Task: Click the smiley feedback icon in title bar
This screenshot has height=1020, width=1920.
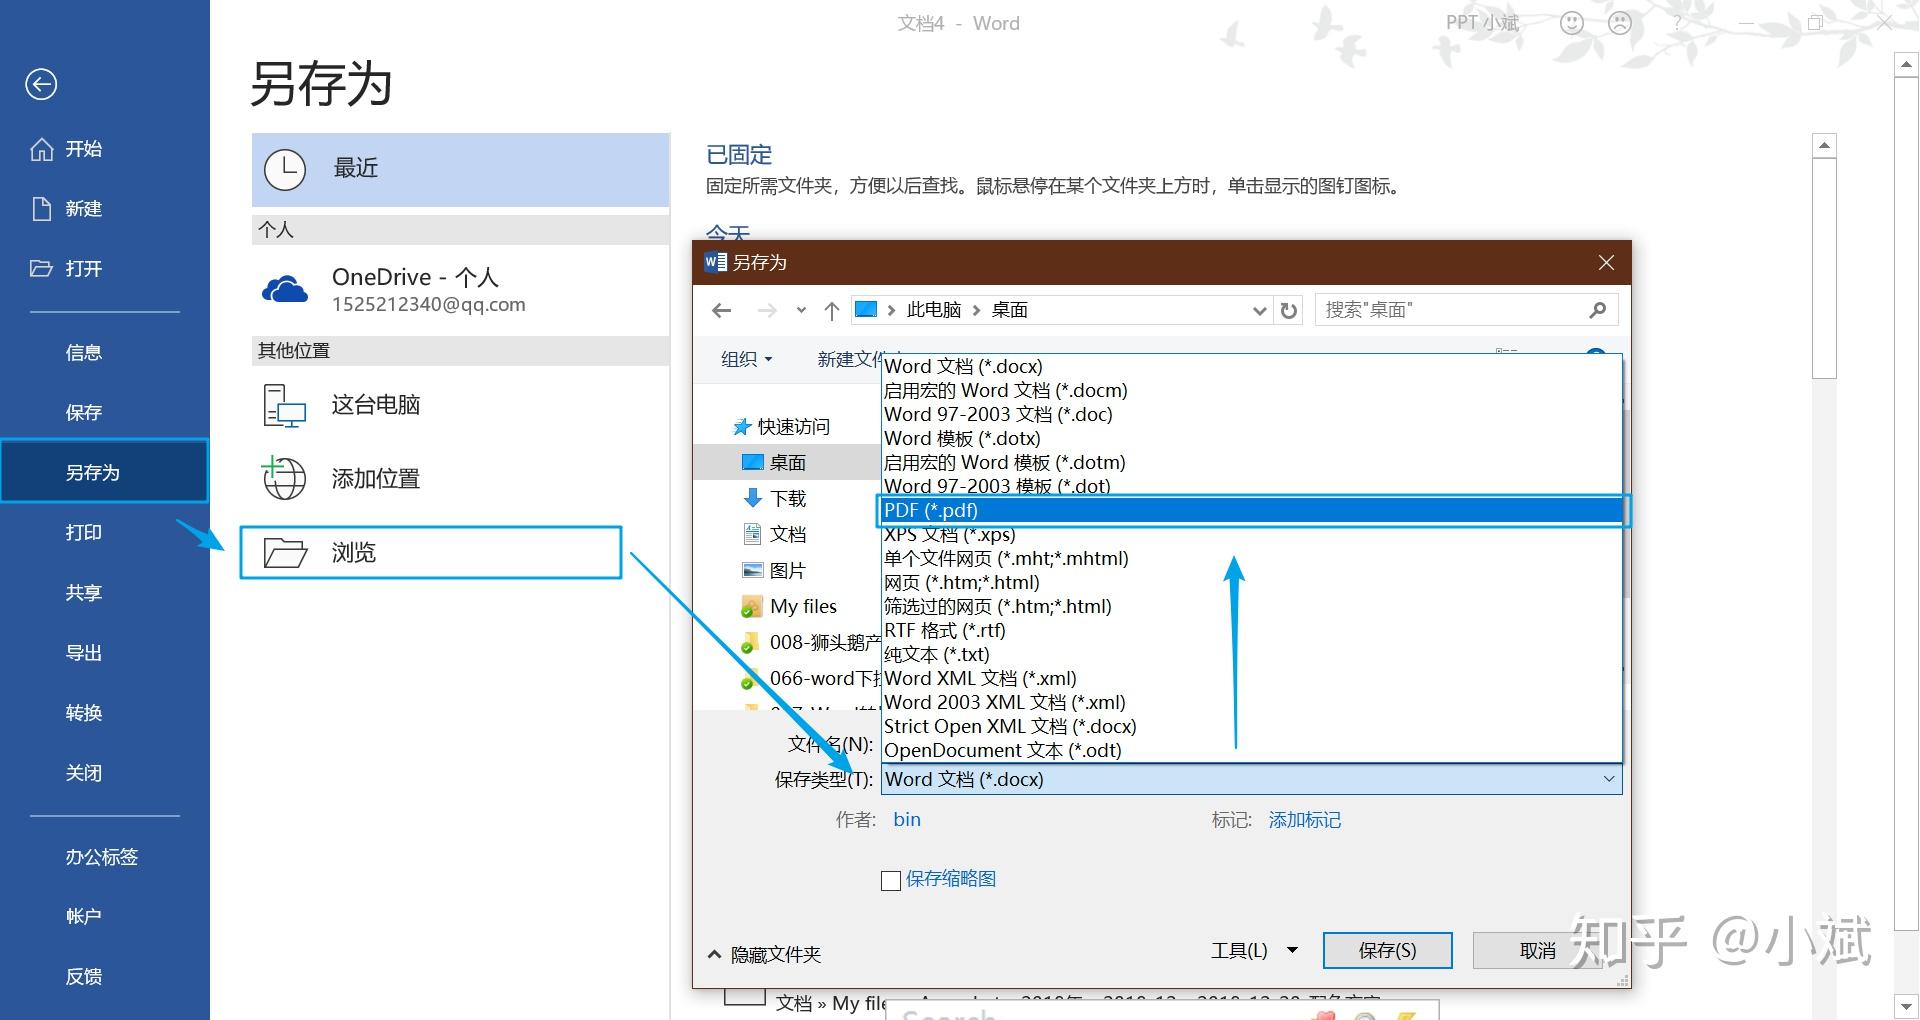Action: click(x=1571, y=22)
